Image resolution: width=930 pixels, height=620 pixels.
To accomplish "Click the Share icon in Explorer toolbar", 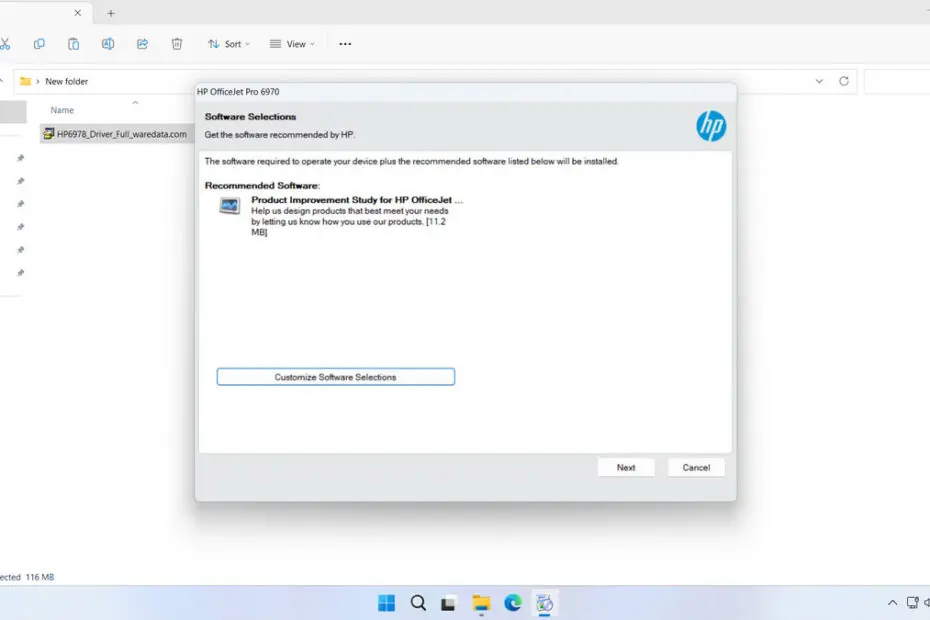I will tap(142, 44).
